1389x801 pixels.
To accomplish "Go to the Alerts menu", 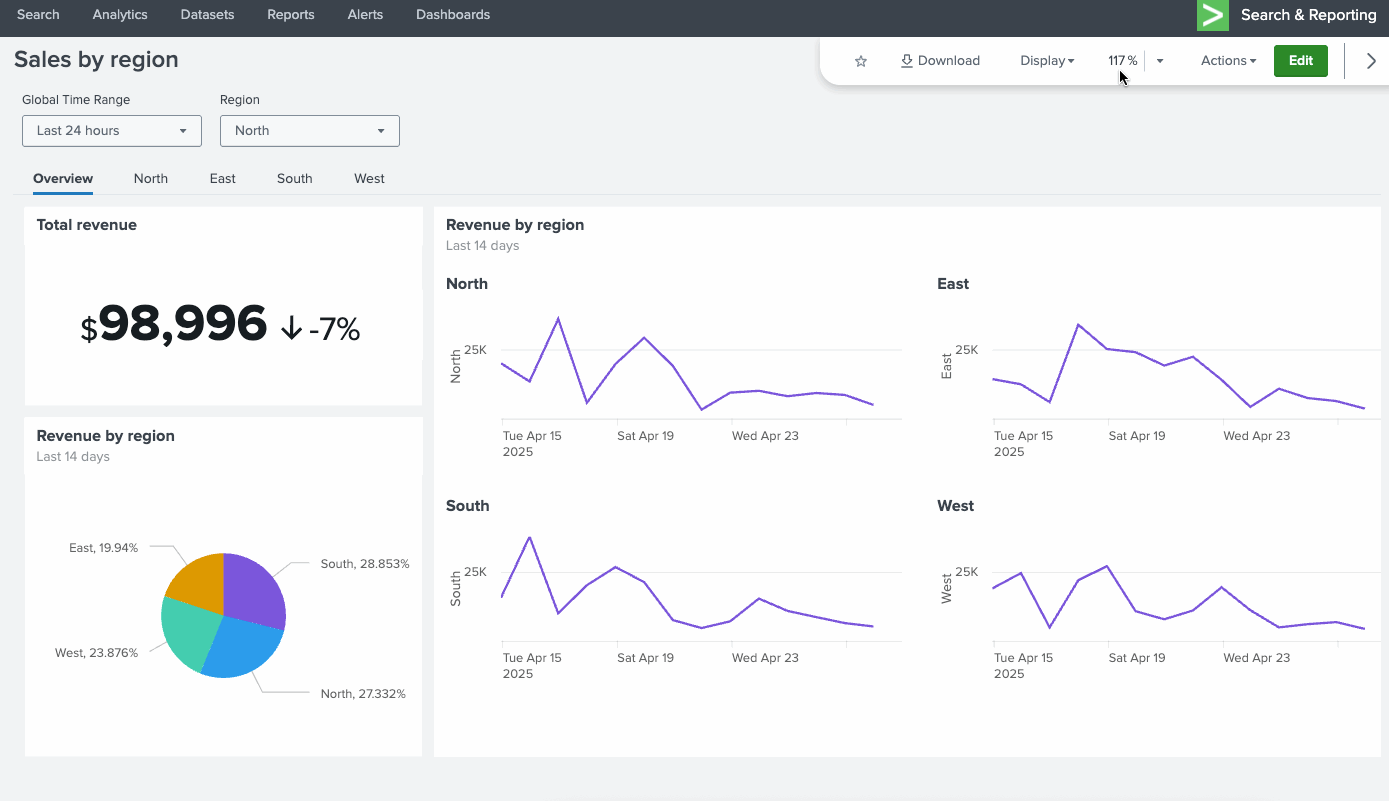I will click(x=365, y=15).
